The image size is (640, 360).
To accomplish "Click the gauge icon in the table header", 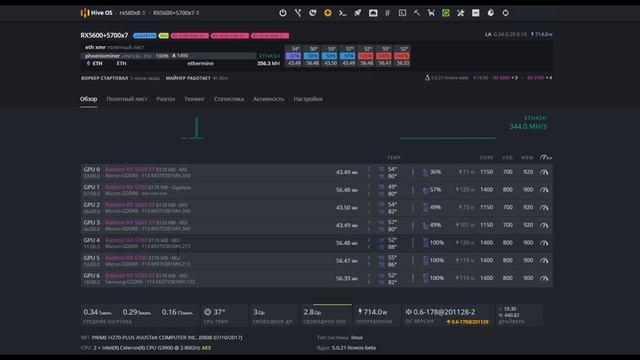I will pyautogui.click(x=545, y=157).
